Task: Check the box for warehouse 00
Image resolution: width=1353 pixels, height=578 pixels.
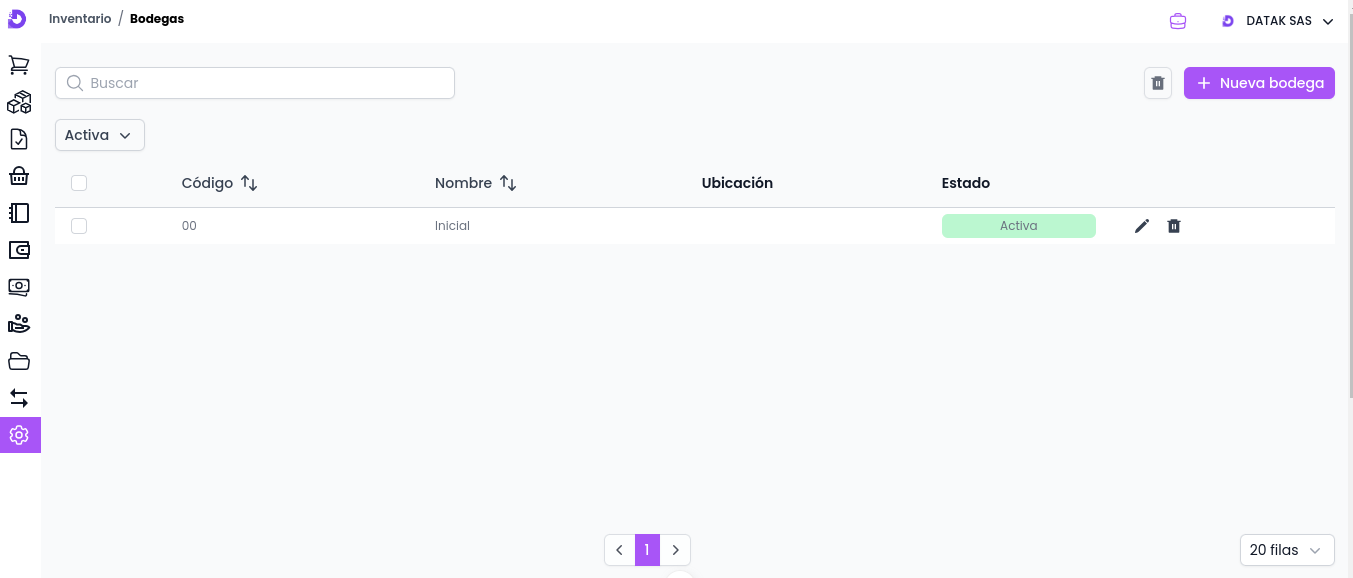Action: click(x=79, y=226)
